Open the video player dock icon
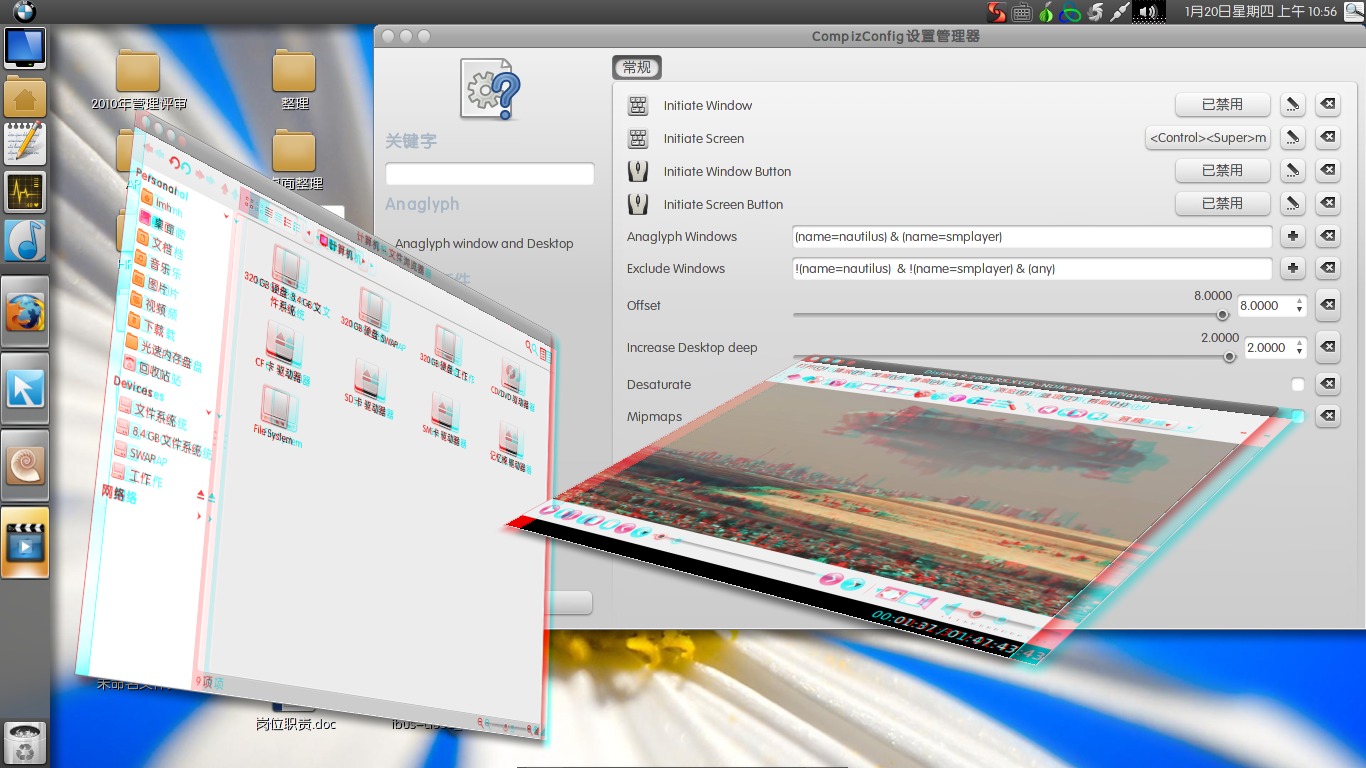1366x768 pixels. (x=25, y=543)
